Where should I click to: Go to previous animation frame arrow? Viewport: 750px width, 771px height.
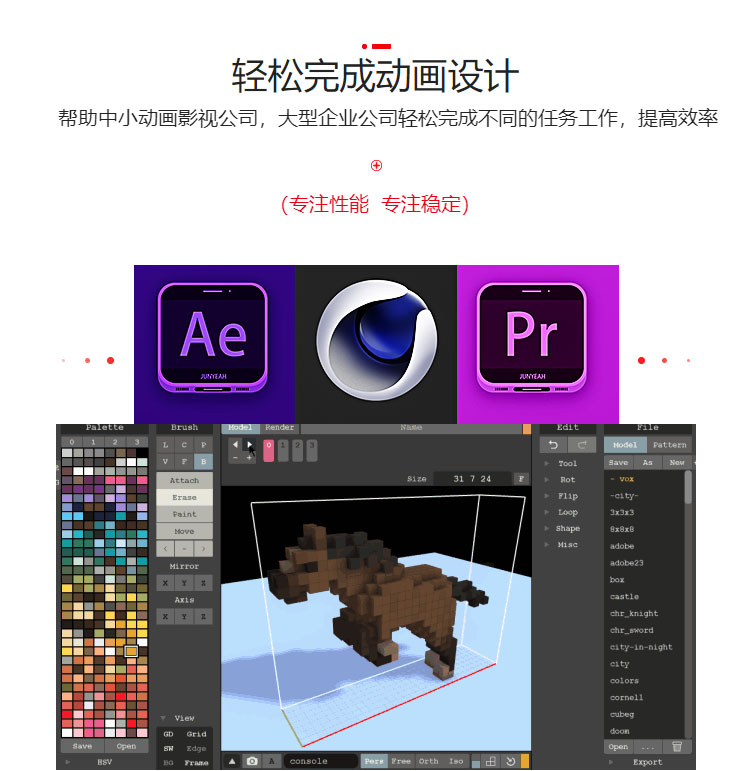tap(236, 444)
